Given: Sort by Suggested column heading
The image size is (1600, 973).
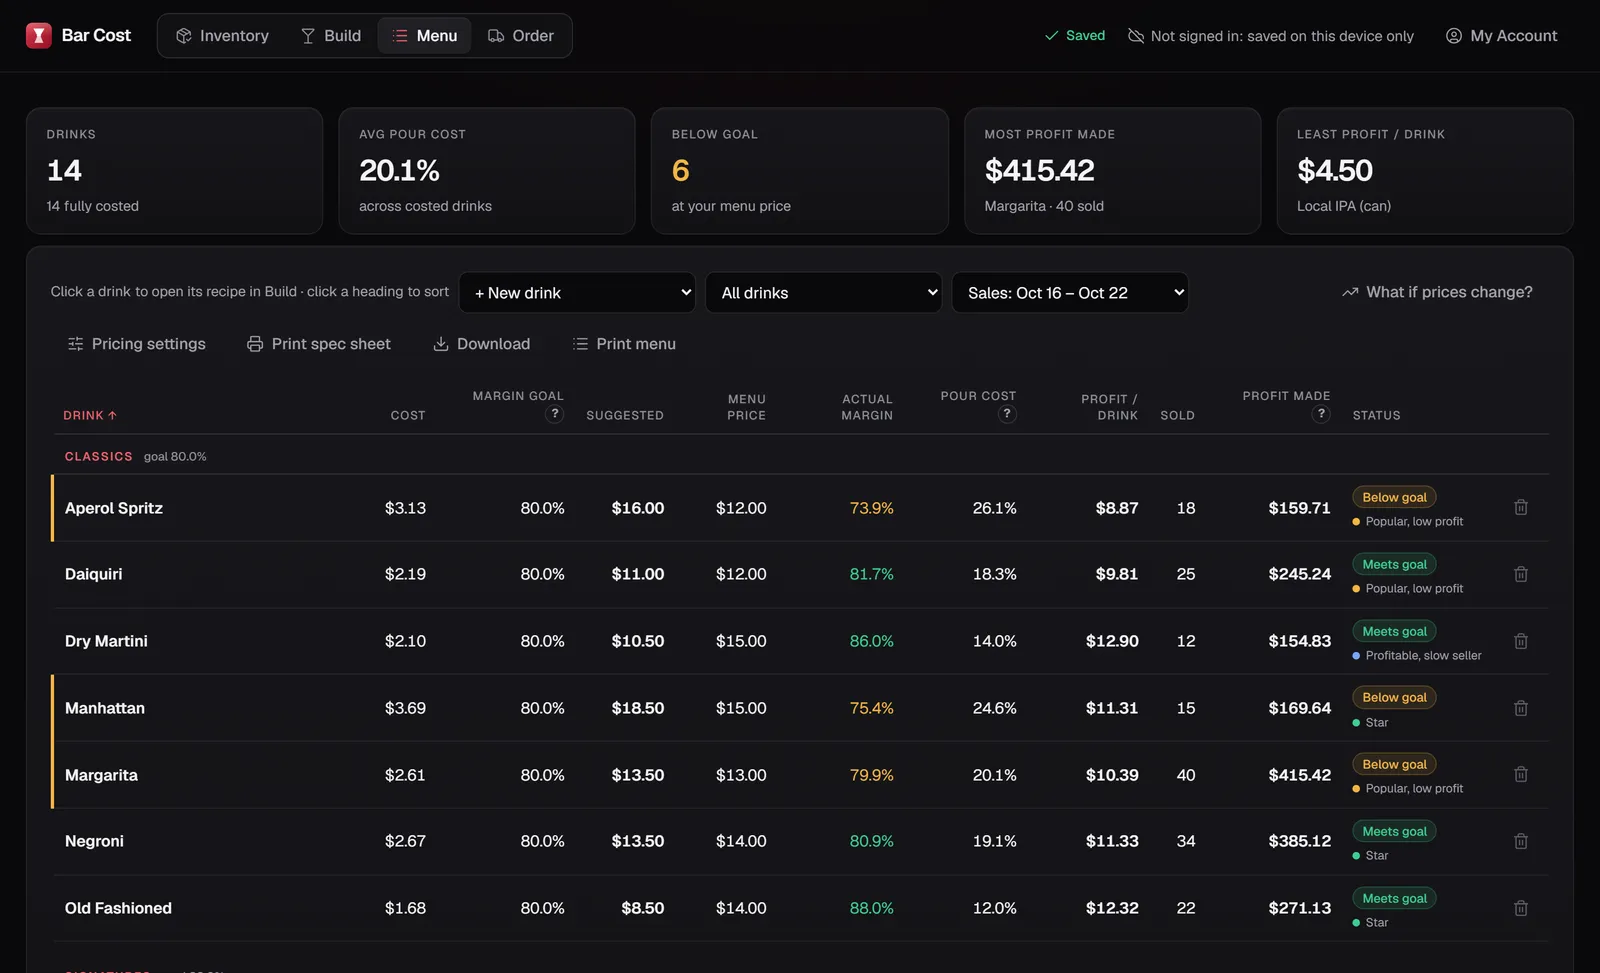Looking at the screenshot, I should pos(625,415).
